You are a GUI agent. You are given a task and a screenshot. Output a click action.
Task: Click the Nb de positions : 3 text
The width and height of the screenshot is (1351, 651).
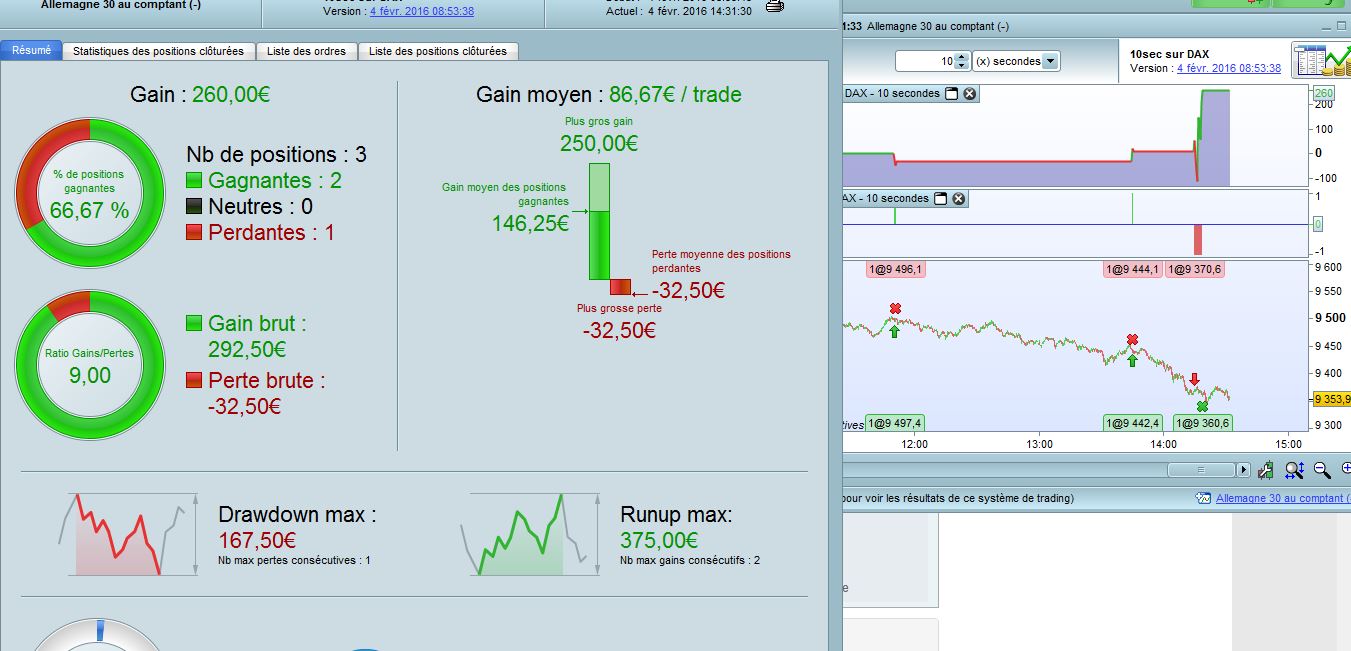276,154
